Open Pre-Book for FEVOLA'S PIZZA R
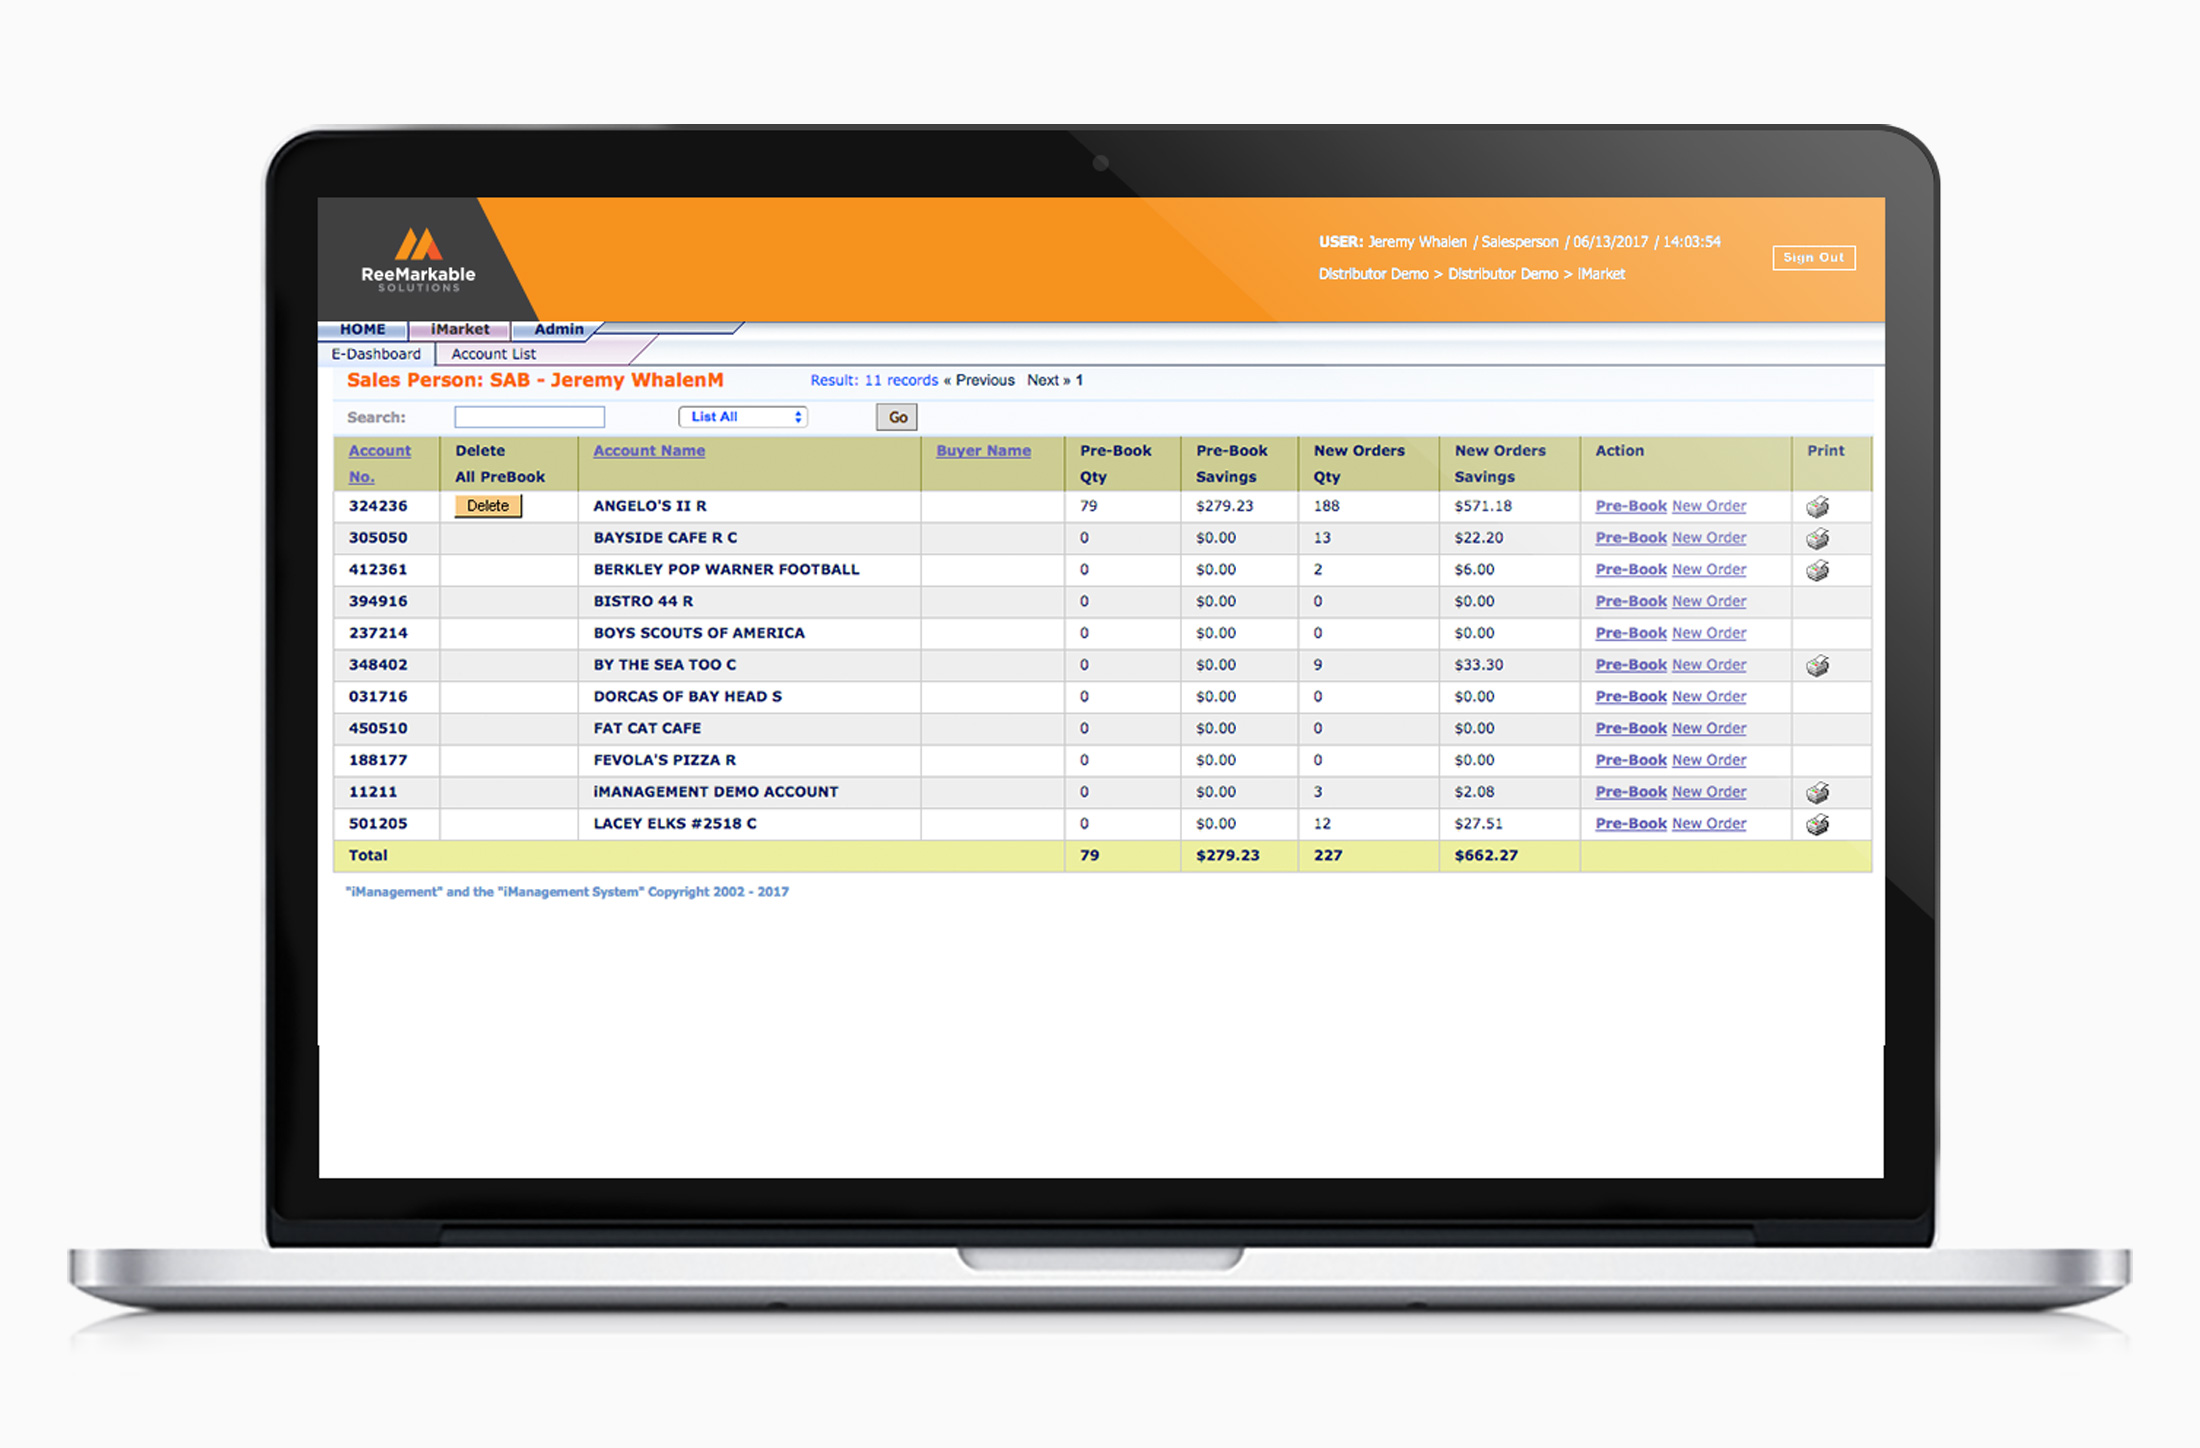Viewport: 2200px width, 1448px height. coord(1631,761)
